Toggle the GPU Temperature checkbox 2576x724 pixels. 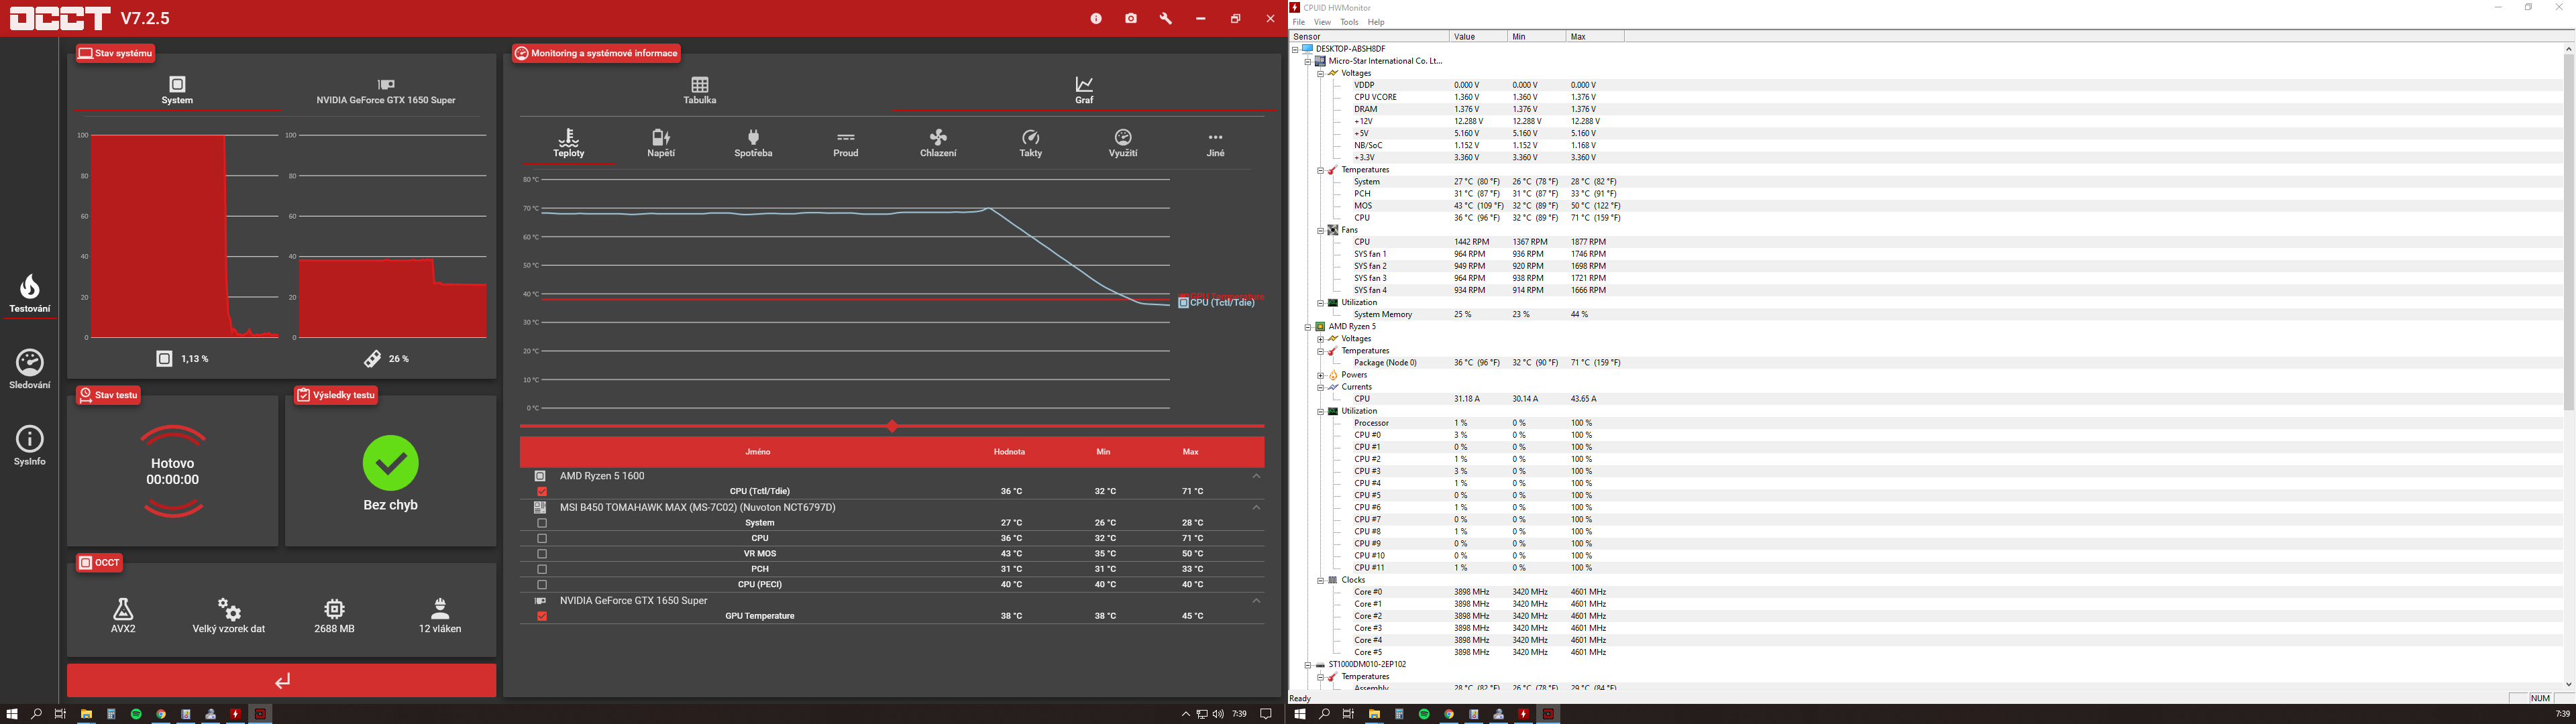tap(542, 617)
